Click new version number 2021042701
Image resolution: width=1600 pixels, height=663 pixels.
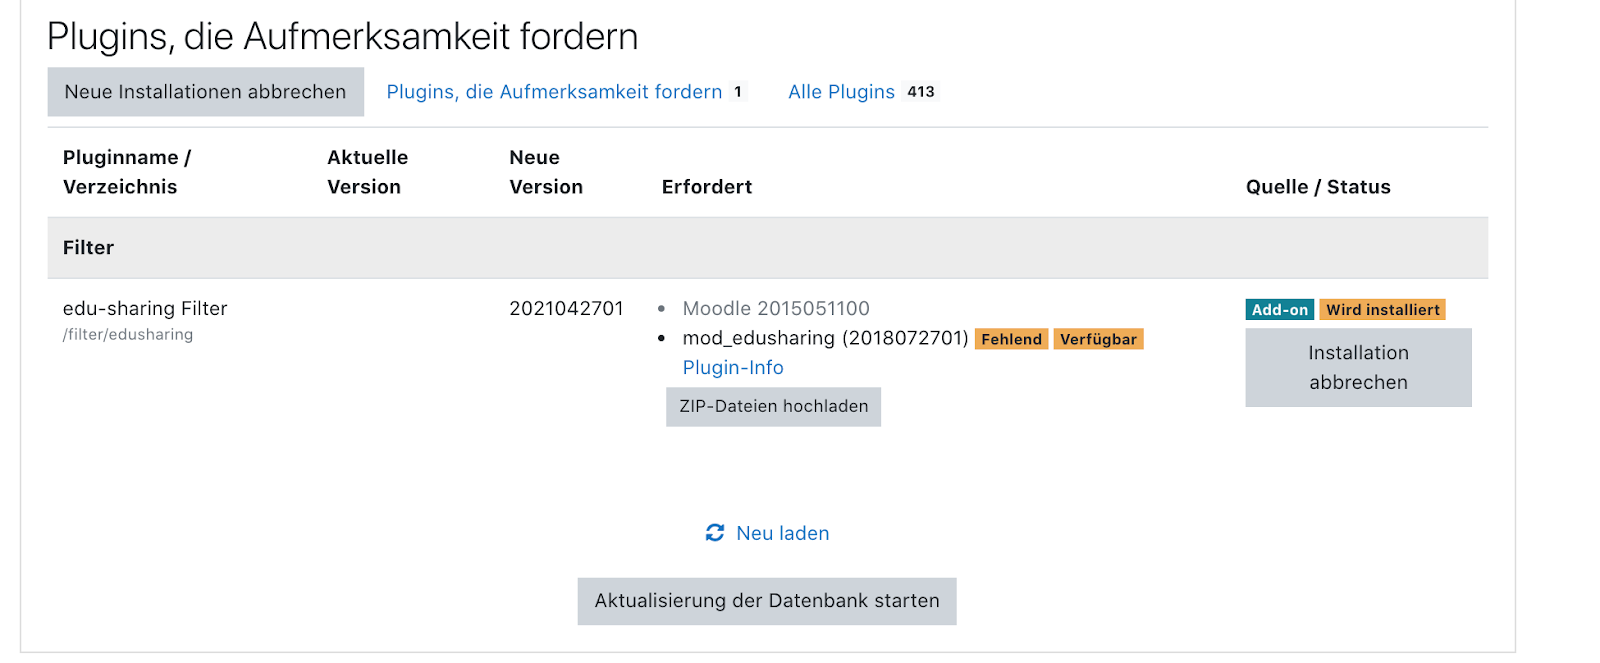click(566, 308)
